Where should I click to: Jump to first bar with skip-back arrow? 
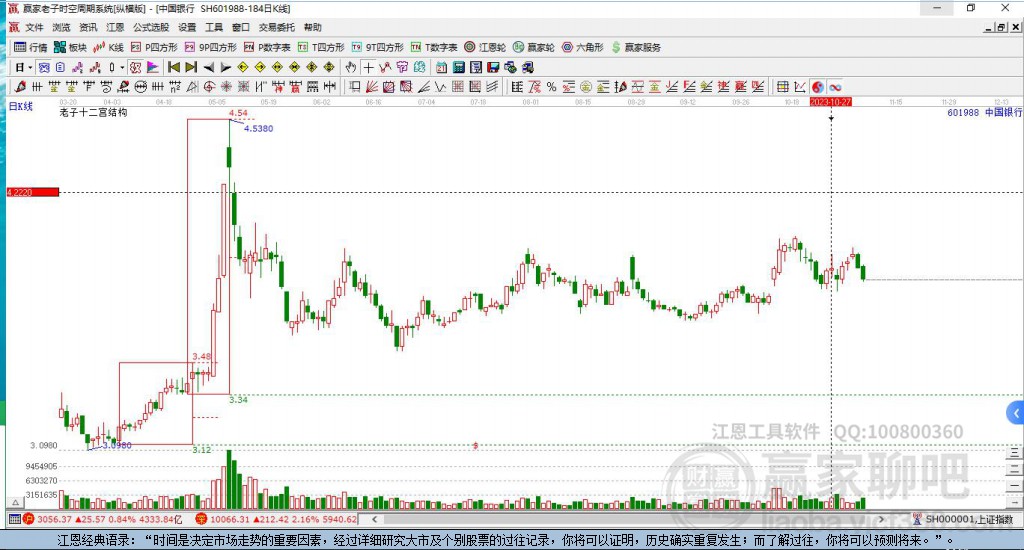click(x=174, y=67)
